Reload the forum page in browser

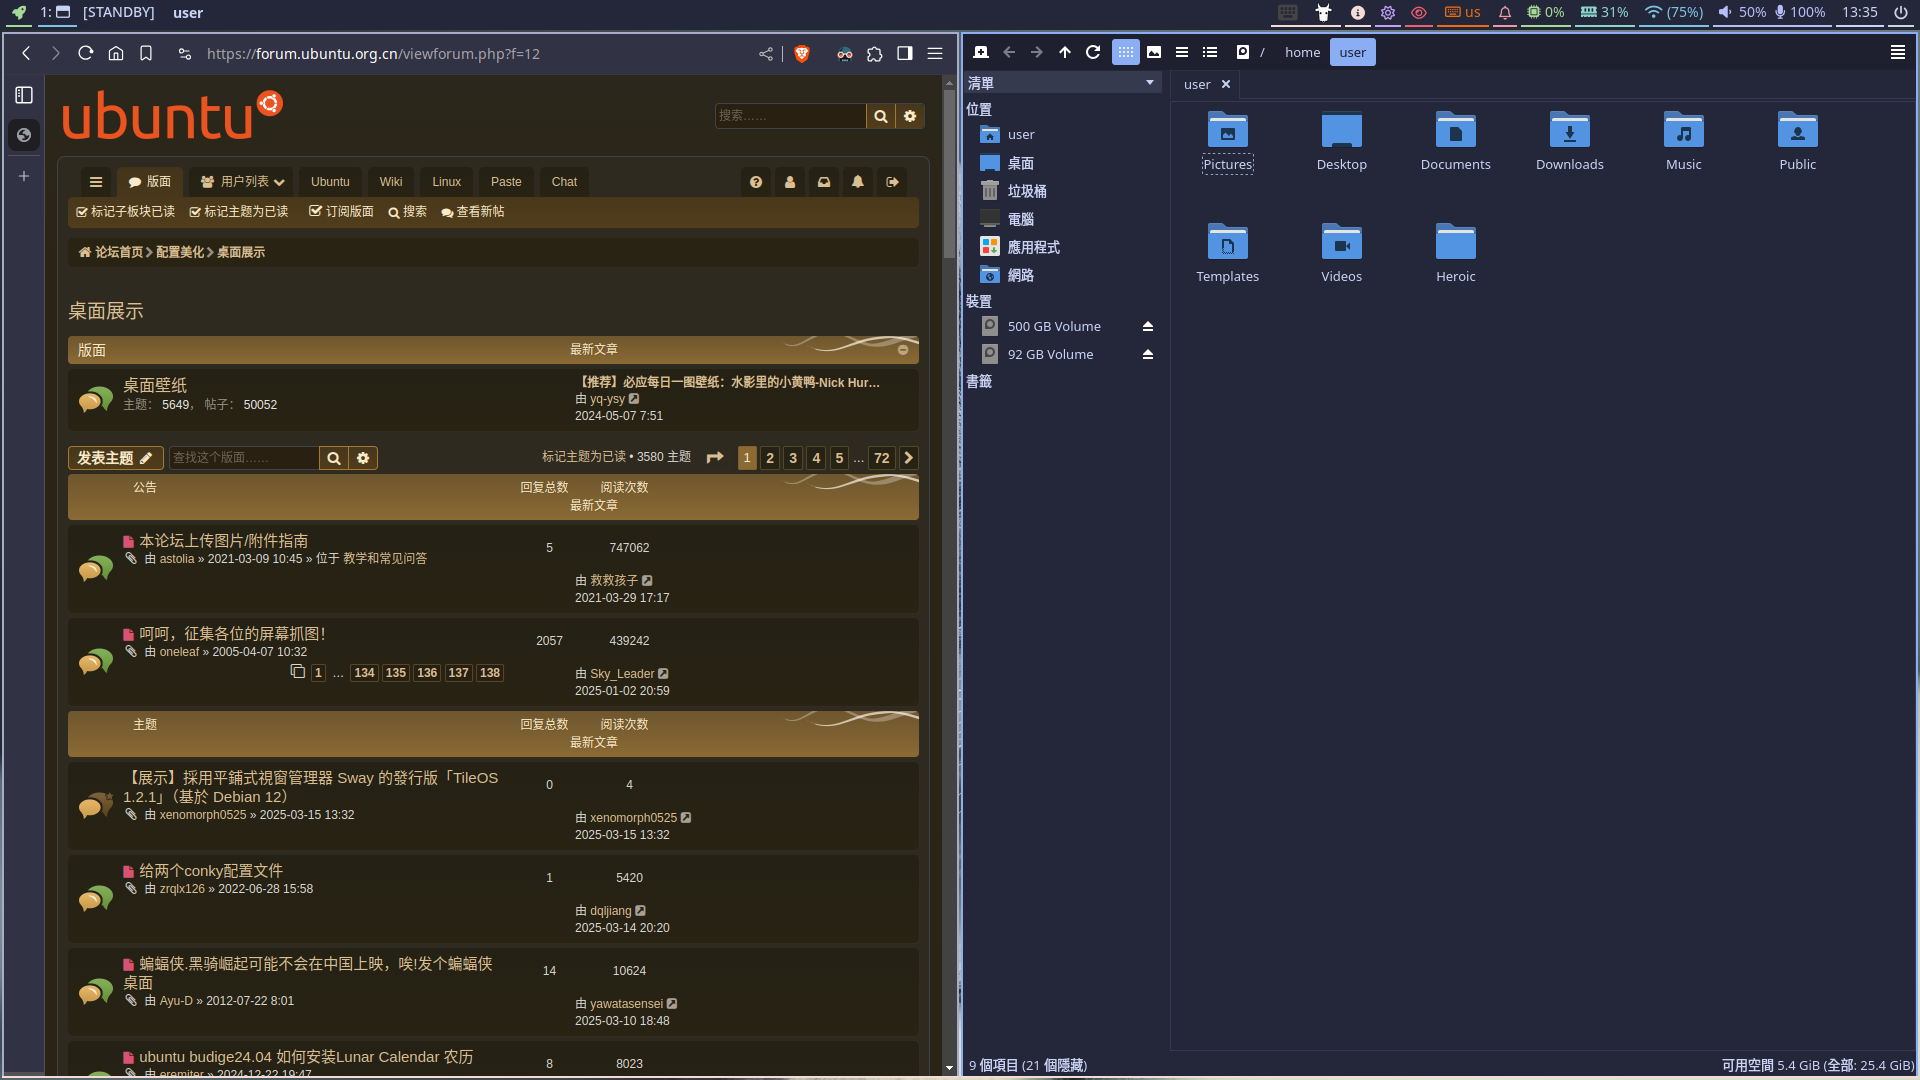point(86,54)
